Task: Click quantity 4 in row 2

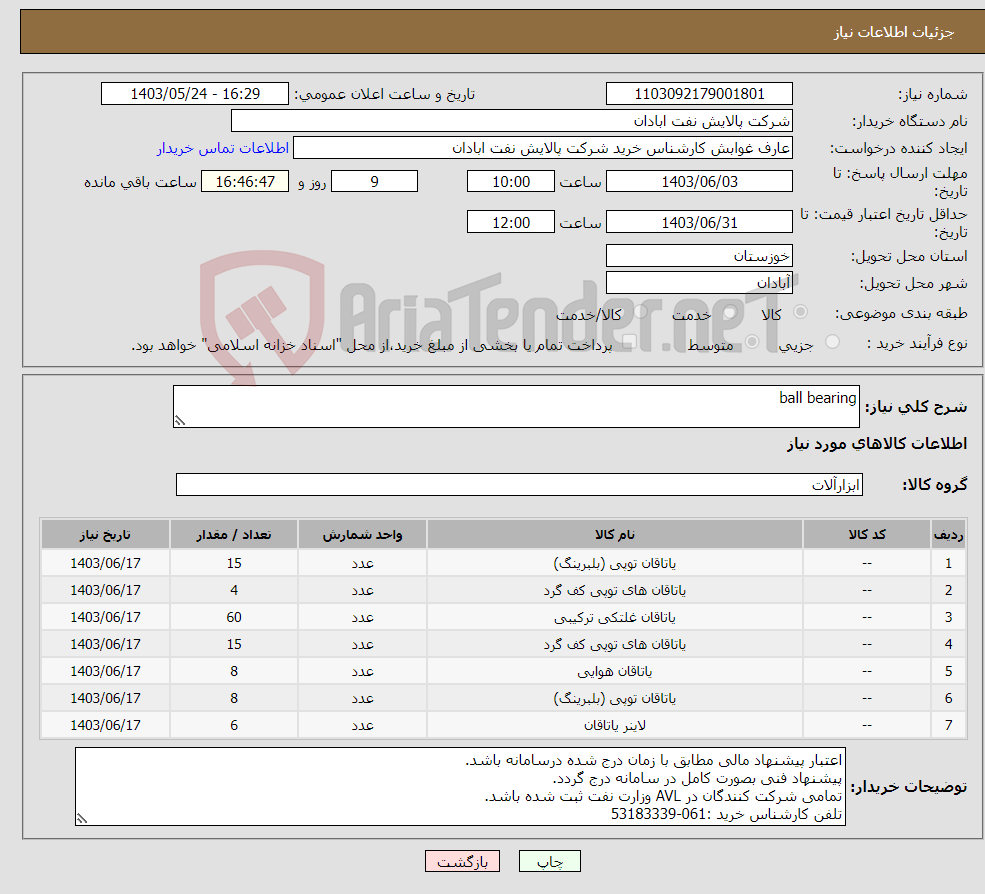Action: pos(234,590)
